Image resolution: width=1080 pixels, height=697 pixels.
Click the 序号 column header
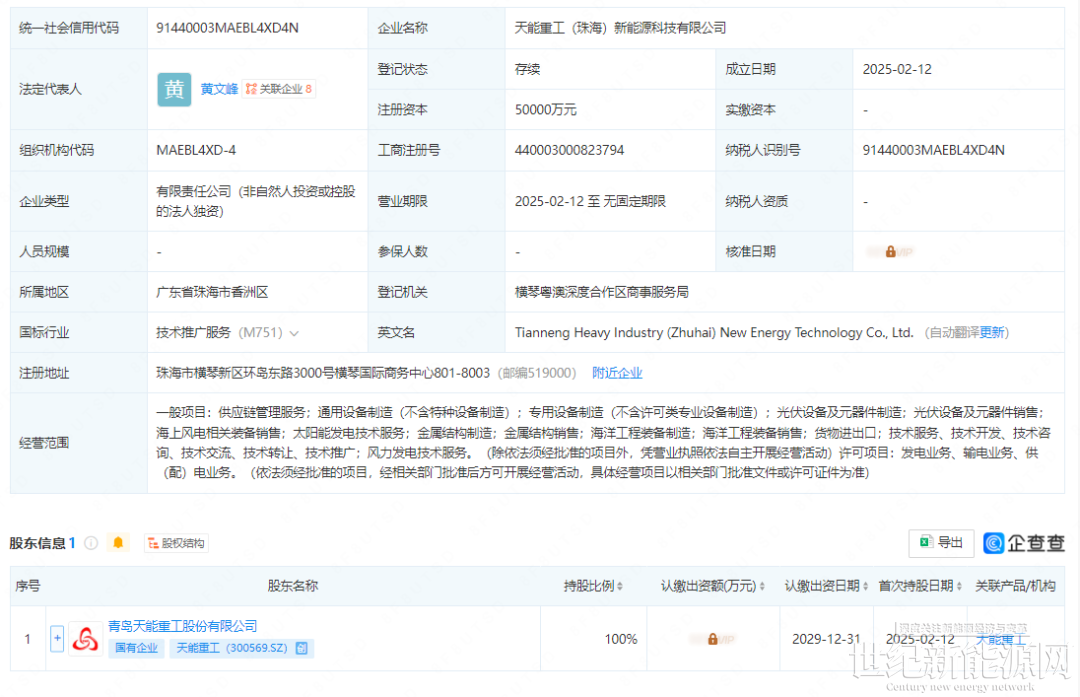point(28,586)
